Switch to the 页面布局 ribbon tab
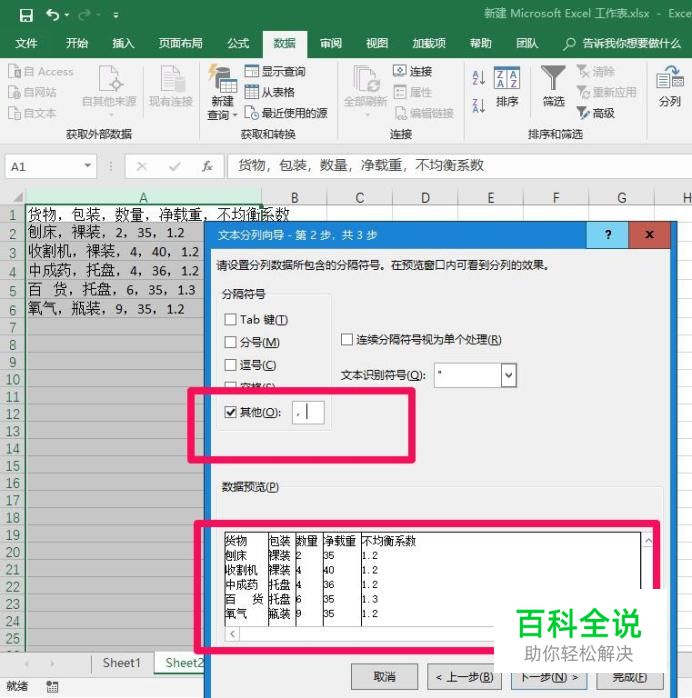The width and height of the screenshot is (692, 698). [181, 43]
